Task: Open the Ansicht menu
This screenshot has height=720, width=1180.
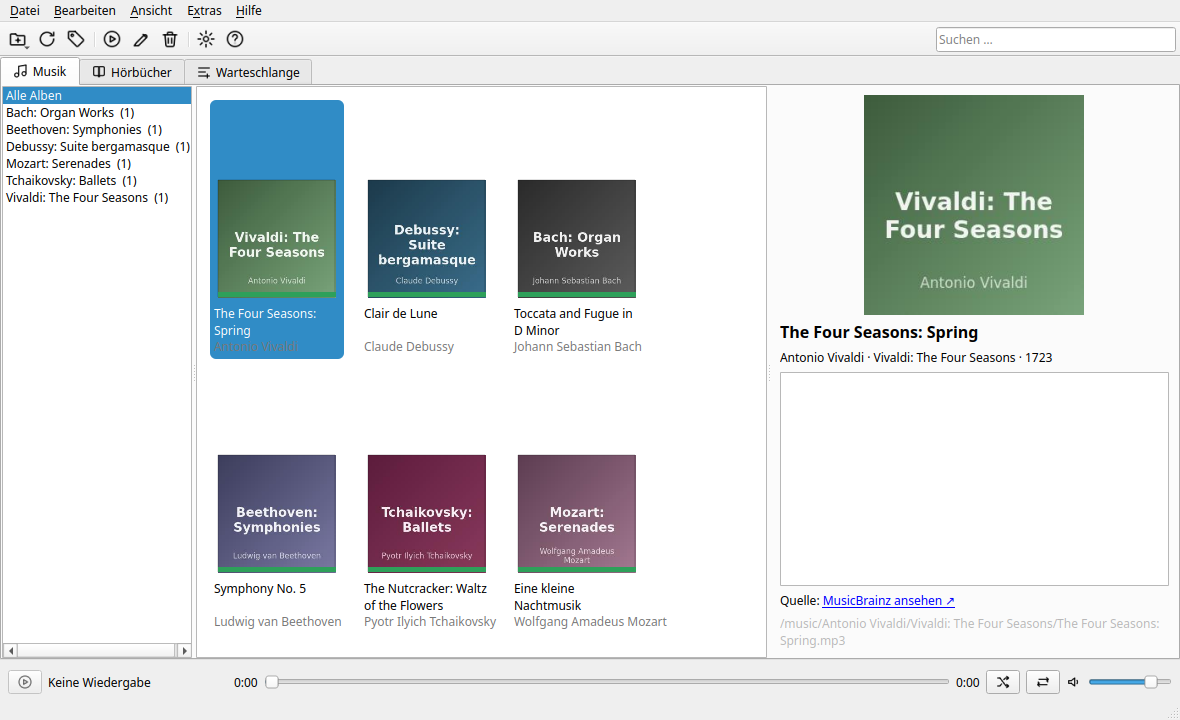Action: (151, 11)
